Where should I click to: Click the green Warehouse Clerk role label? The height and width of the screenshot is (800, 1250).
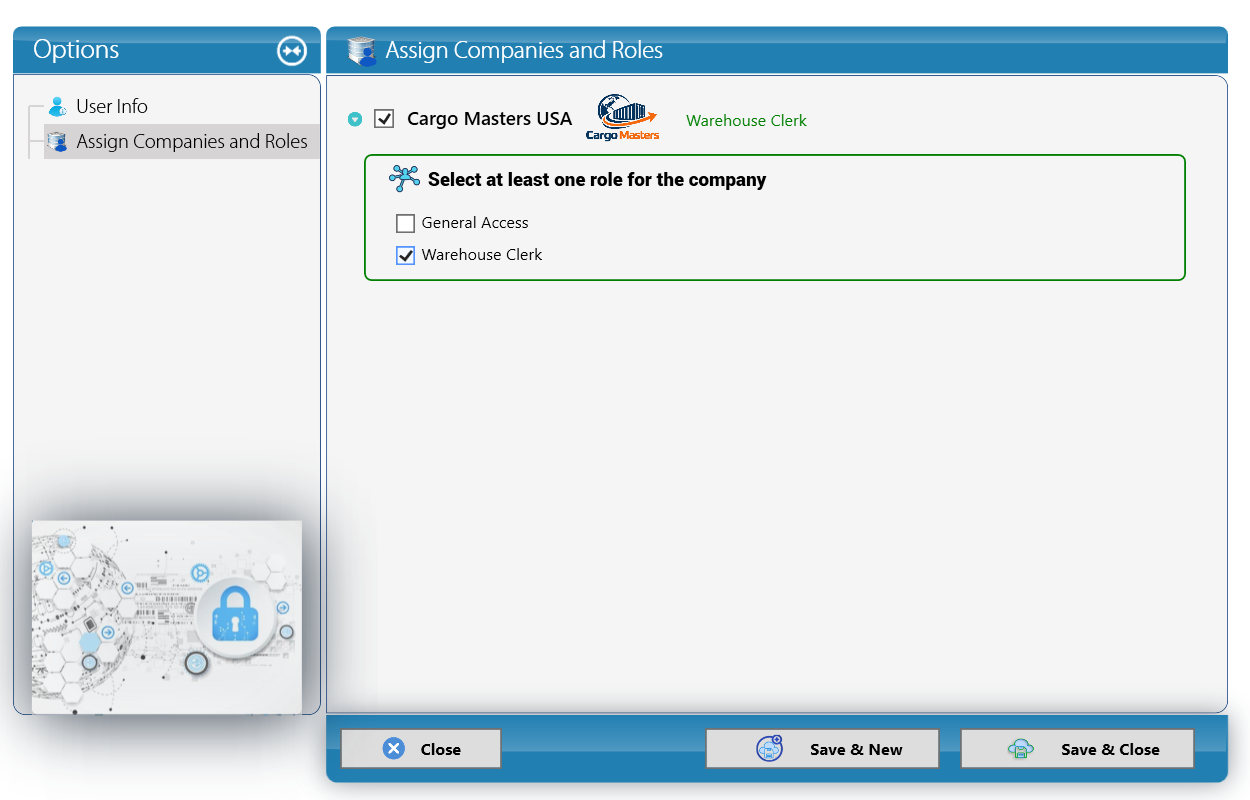click(746, 121)
